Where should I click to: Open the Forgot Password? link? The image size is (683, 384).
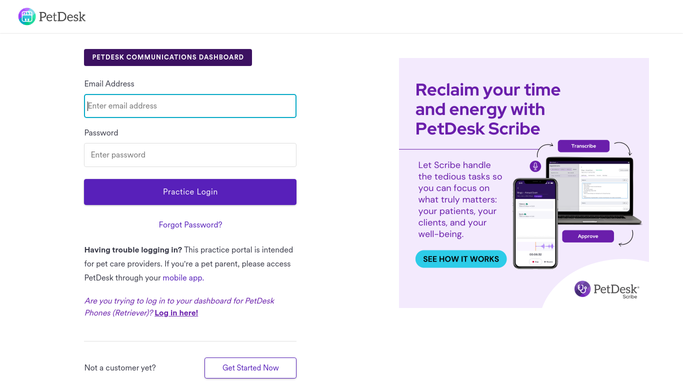coord(190,225)
